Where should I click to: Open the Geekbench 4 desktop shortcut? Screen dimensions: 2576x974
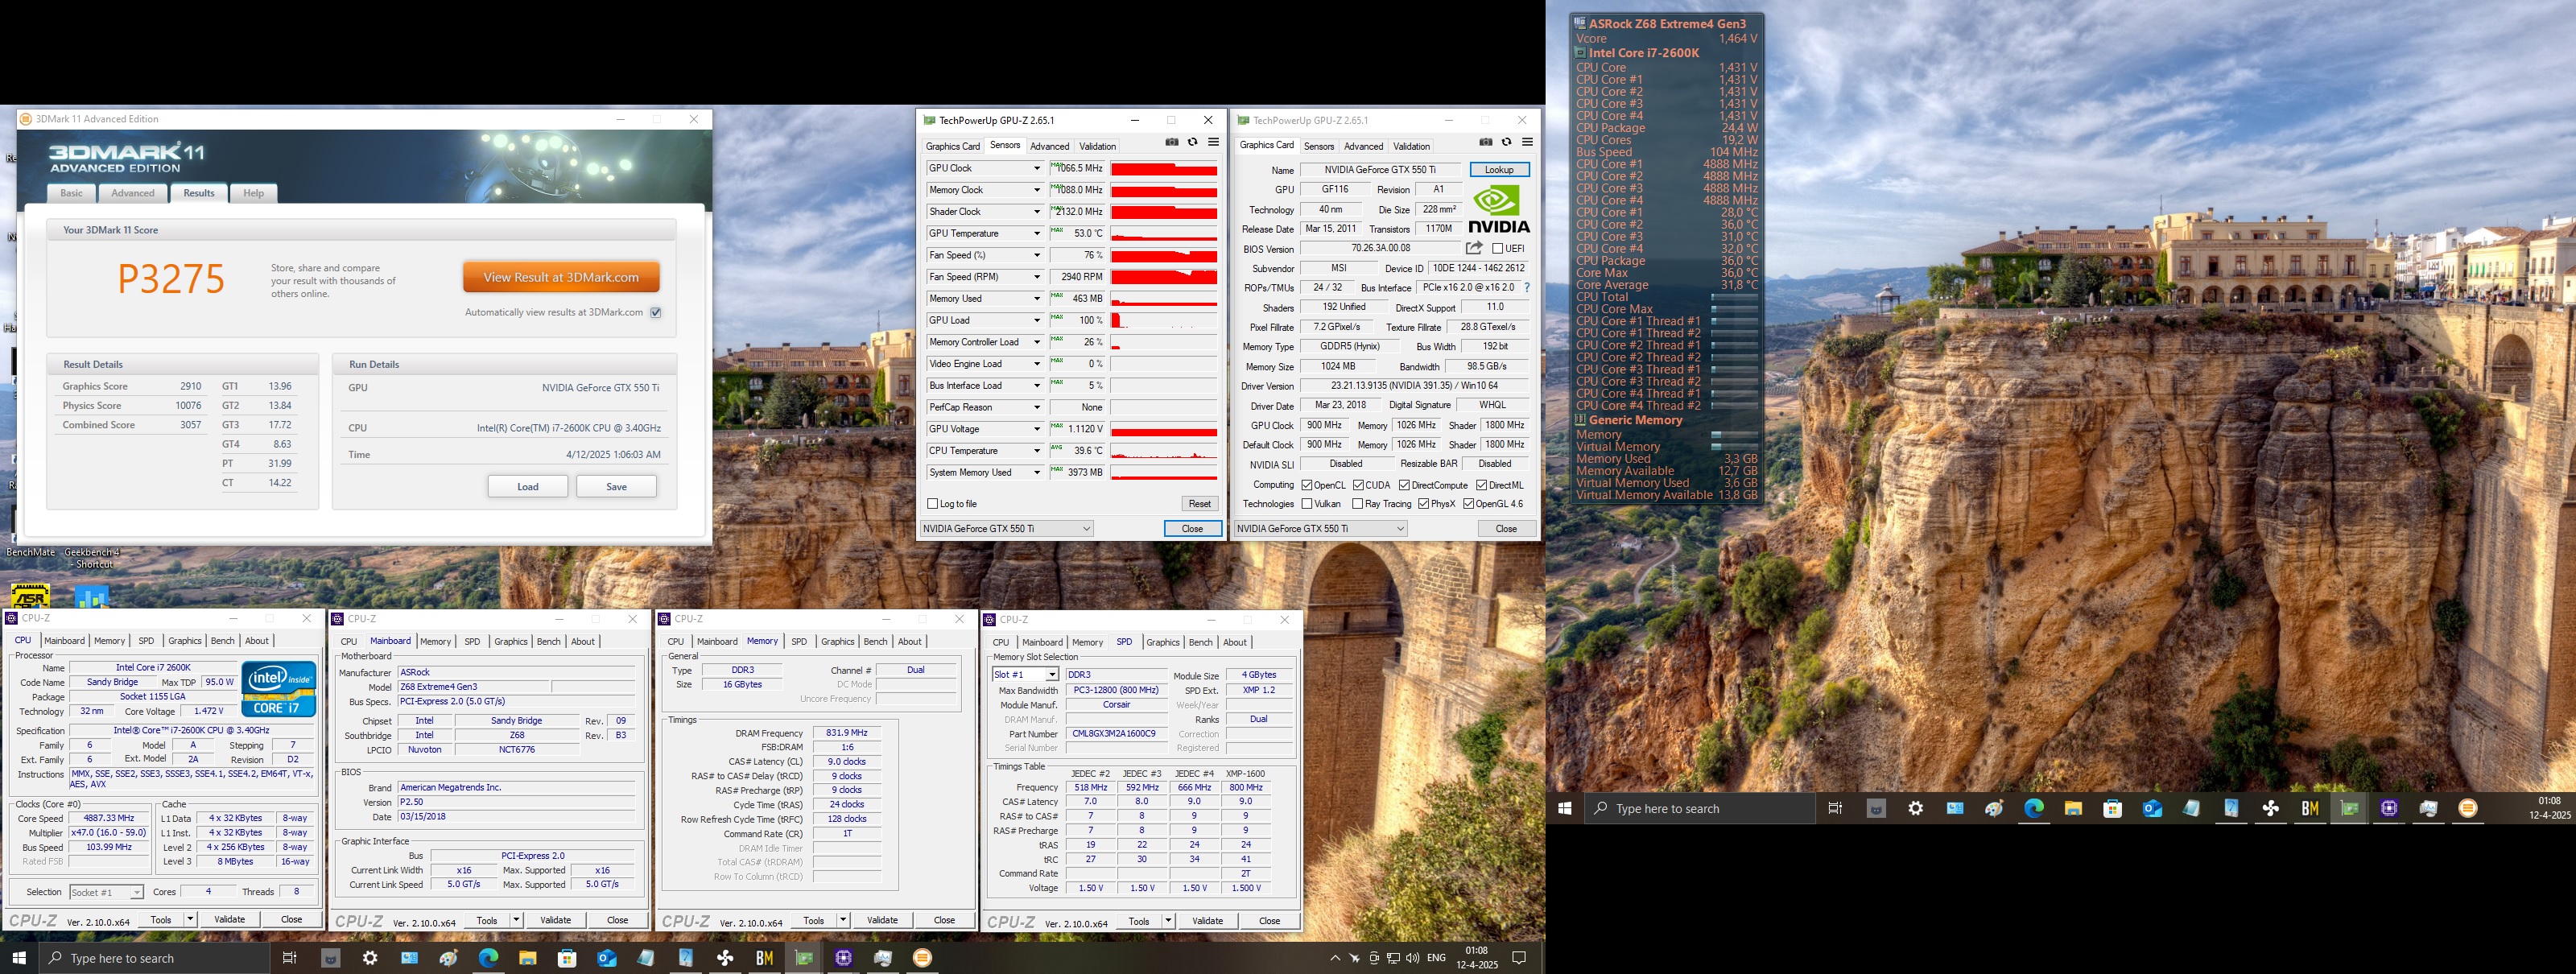[x=92, y=557]
